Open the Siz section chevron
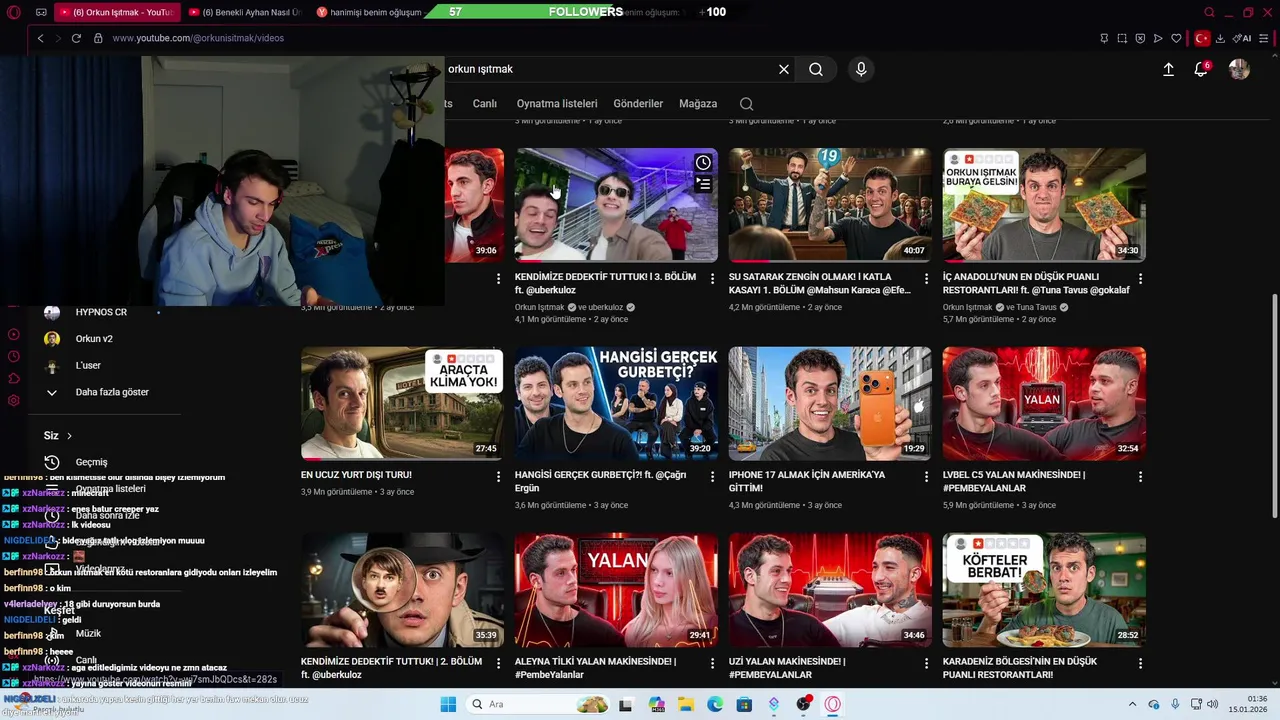Screen dimensions: 1280x720 [x=69, y=436]
